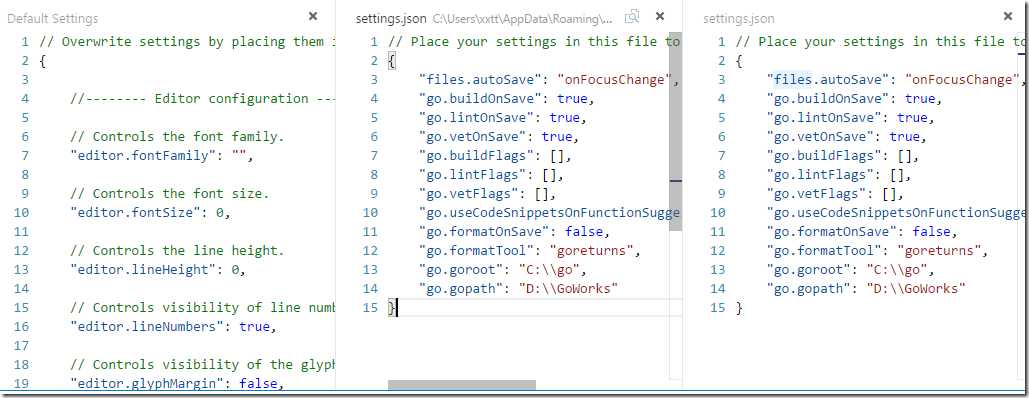Click "go.vetOnSave" key in the middle editor

472,137
